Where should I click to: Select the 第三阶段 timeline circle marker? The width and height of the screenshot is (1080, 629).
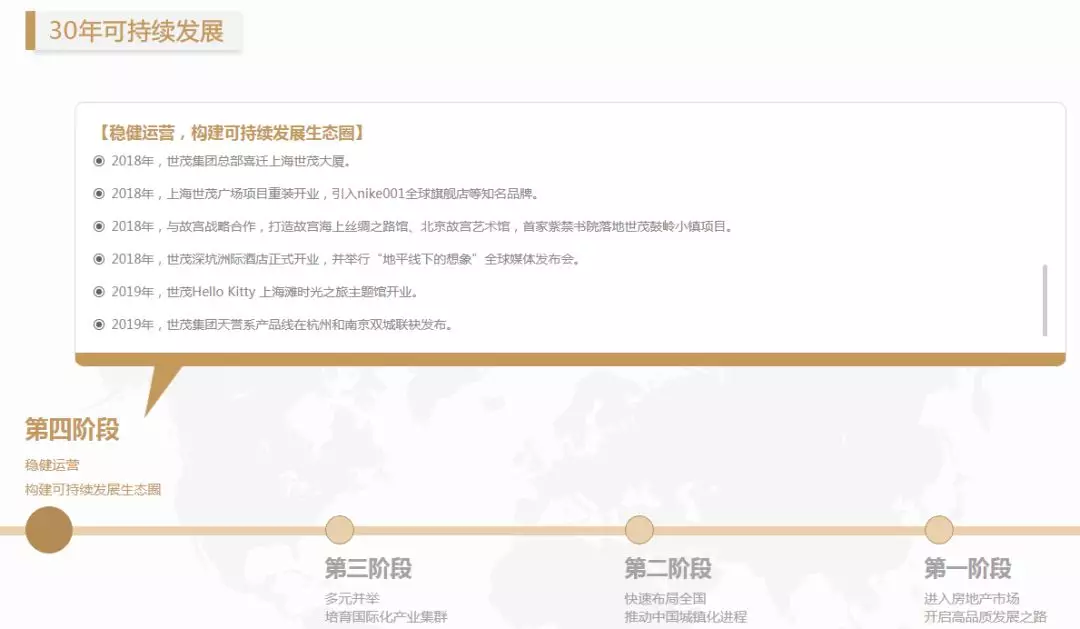pos(340,530)
